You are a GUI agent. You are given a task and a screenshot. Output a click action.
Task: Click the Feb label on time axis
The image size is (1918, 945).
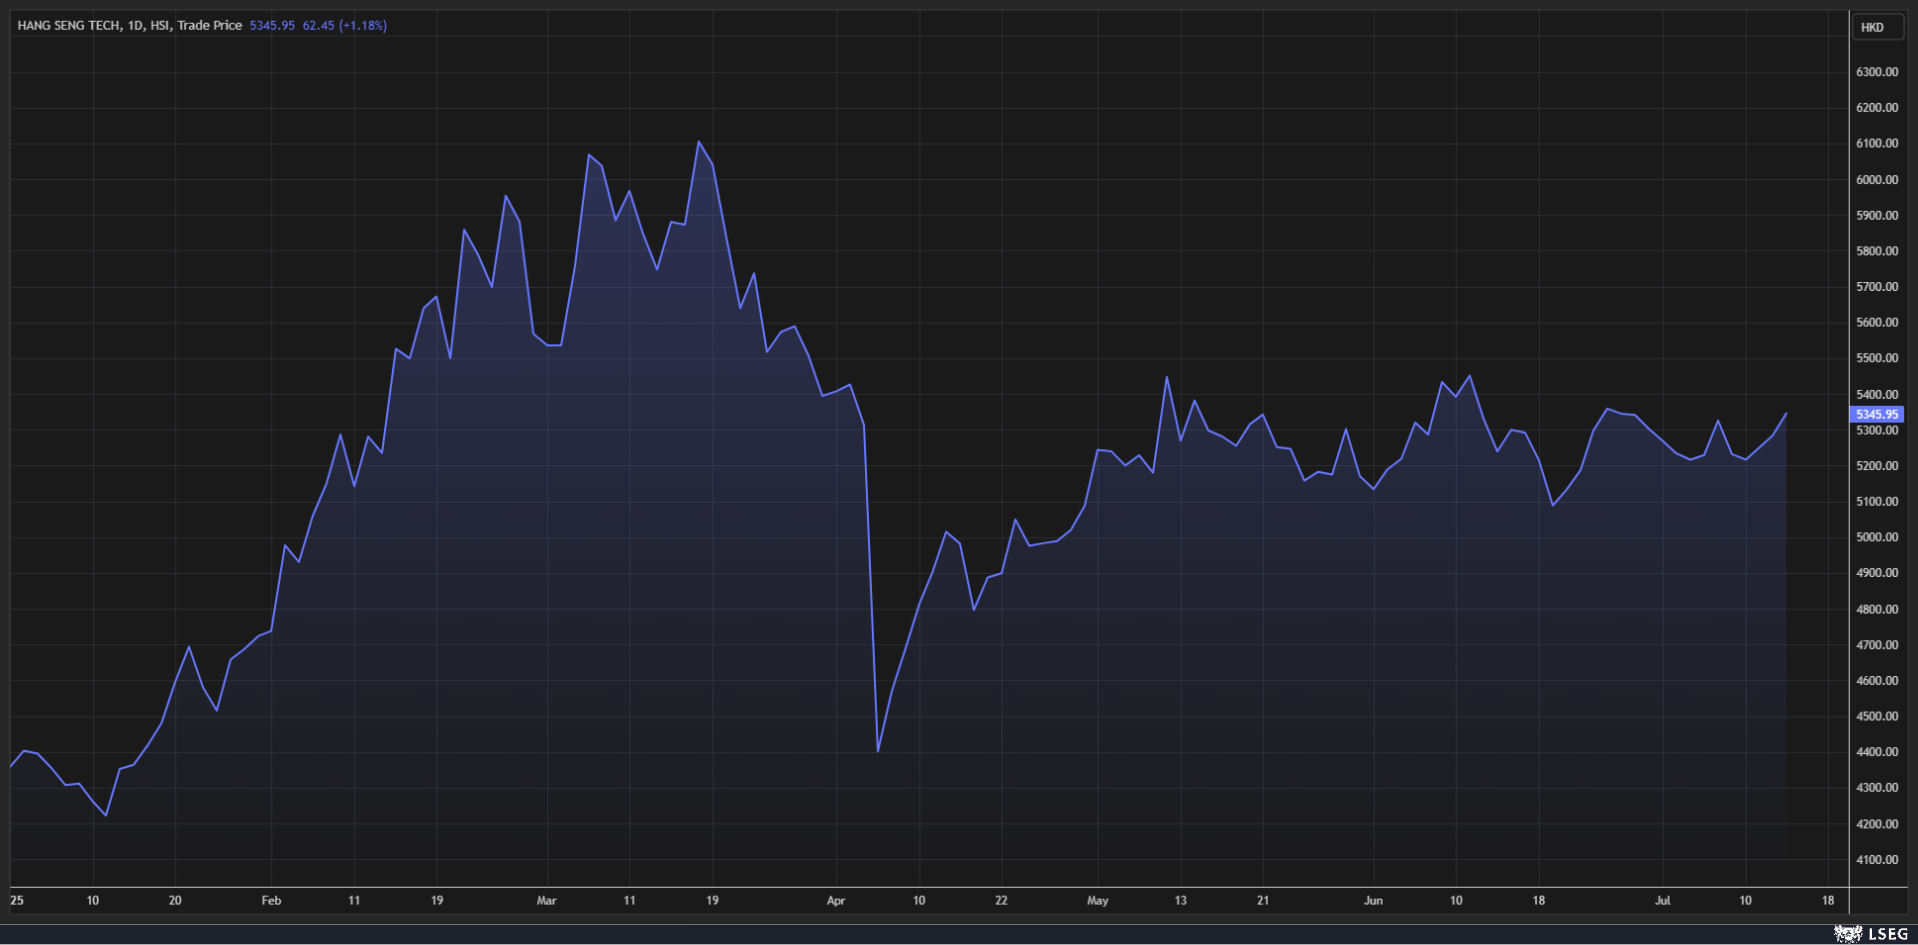[271, 901]
